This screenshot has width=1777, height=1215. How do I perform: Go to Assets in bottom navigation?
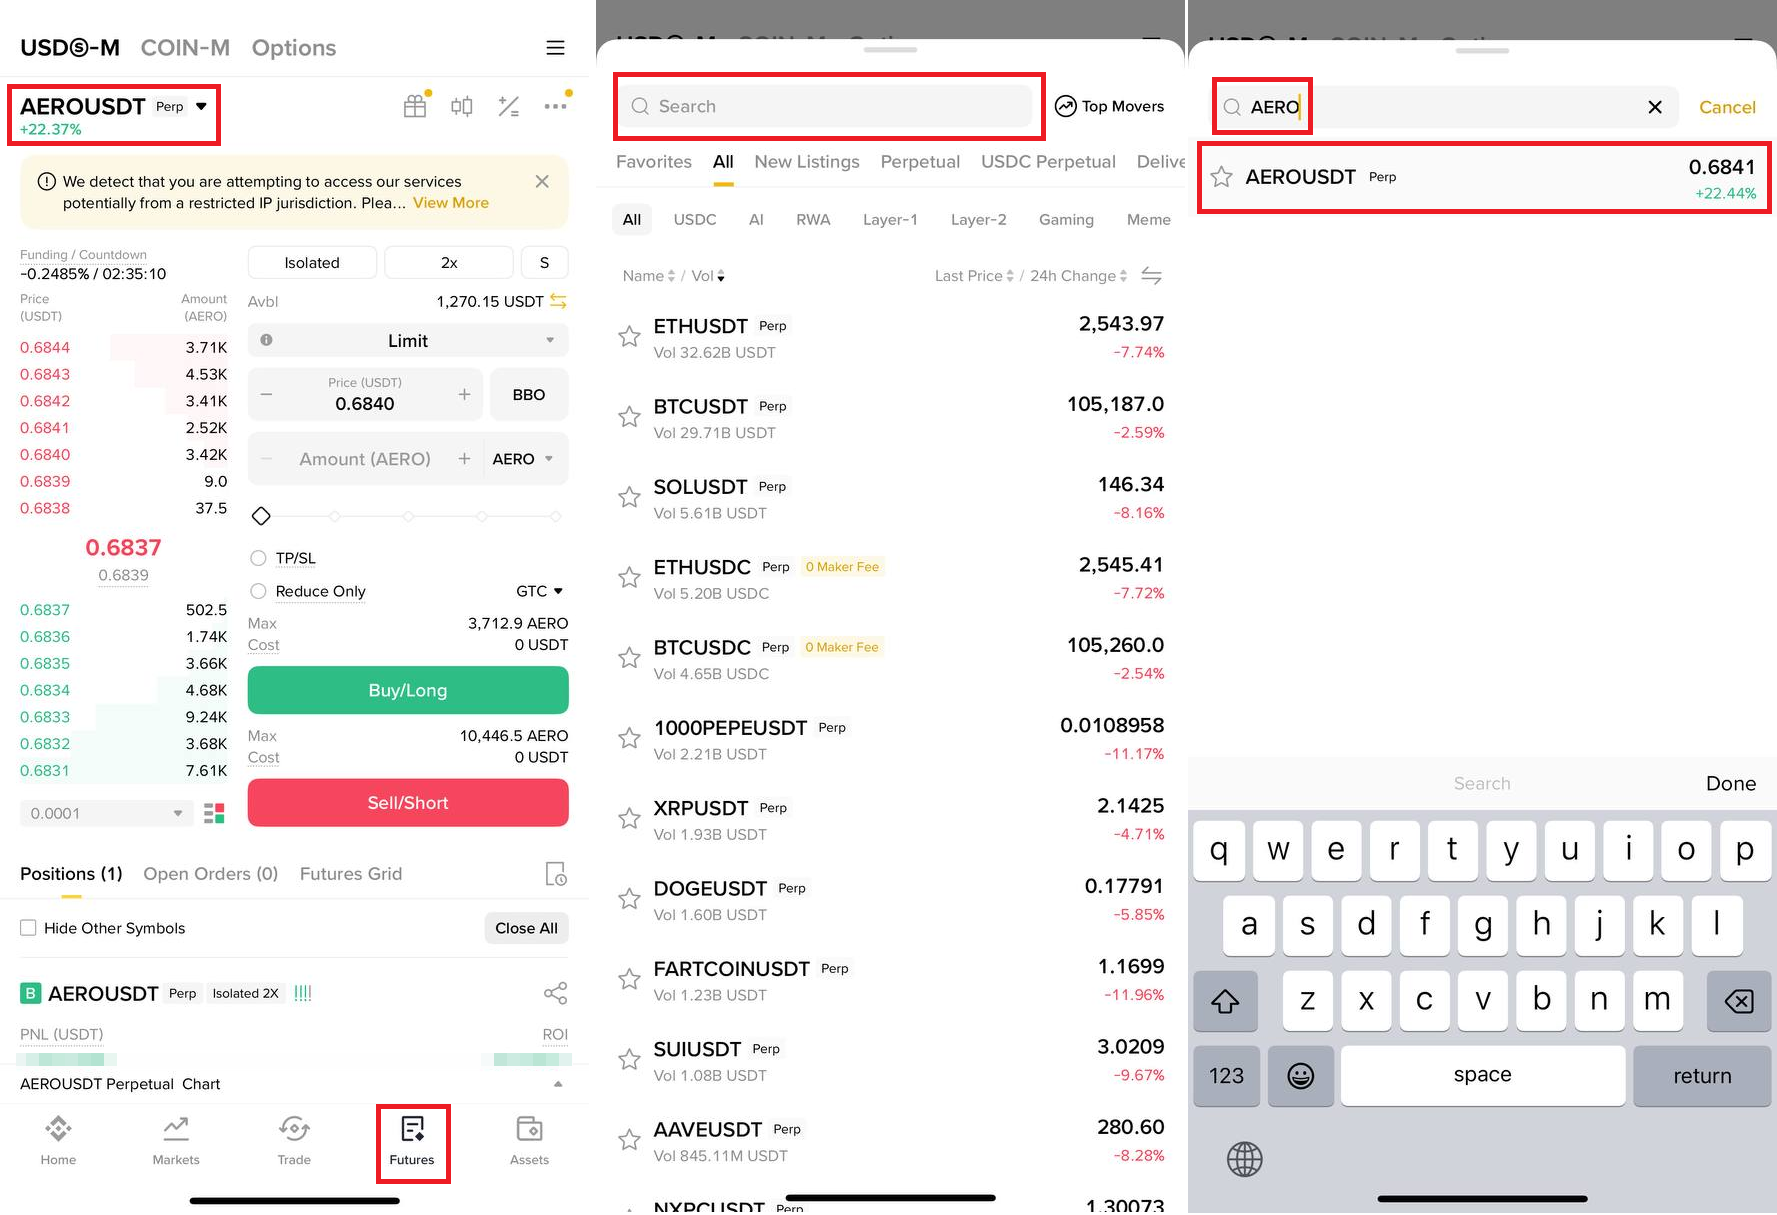point(529,1141)
